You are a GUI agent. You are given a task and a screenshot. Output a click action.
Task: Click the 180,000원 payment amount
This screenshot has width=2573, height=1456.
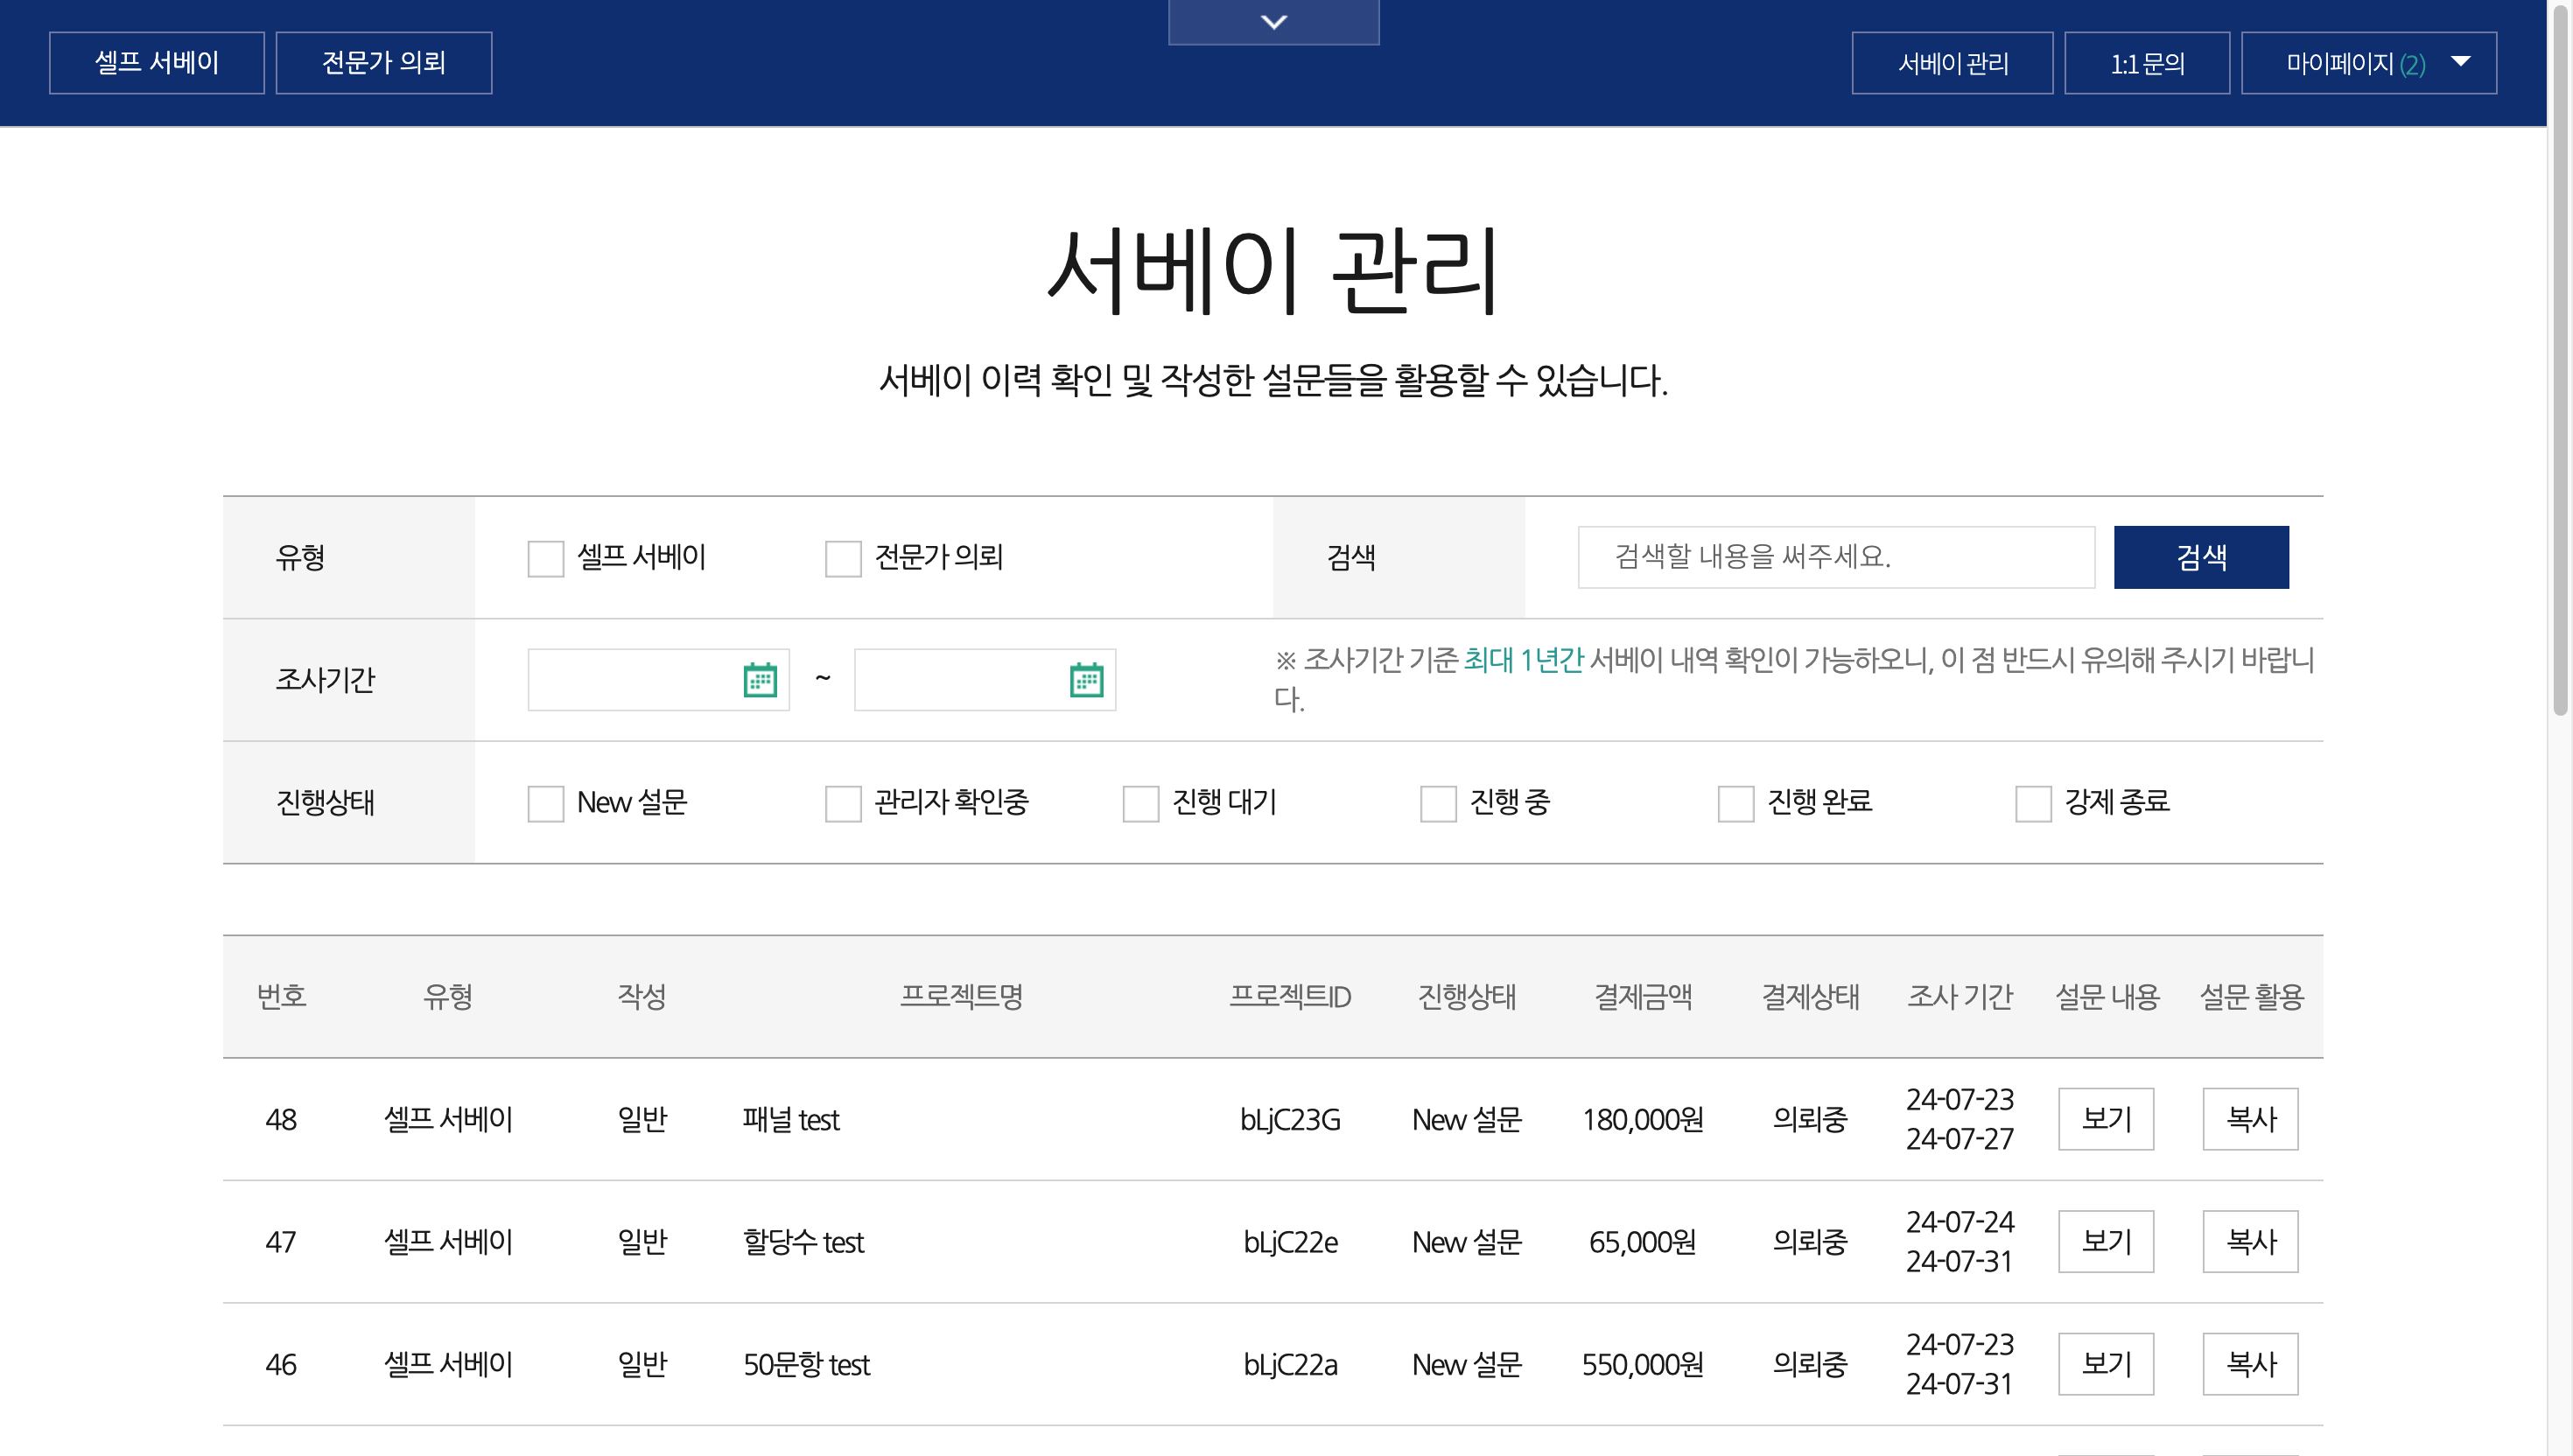tap(1642, 1120)
